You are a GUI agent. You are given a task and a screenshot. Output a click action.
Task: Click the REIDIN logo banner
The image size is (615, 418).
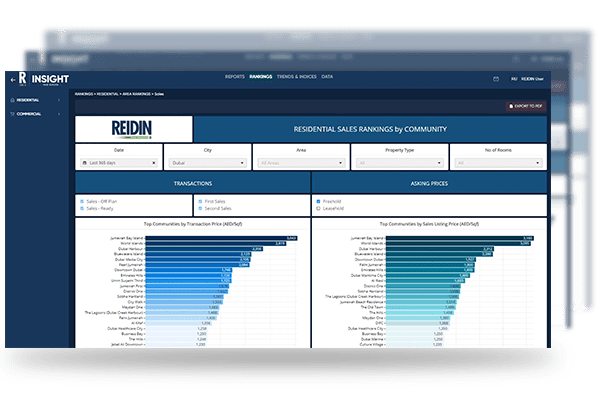[134, 129]
